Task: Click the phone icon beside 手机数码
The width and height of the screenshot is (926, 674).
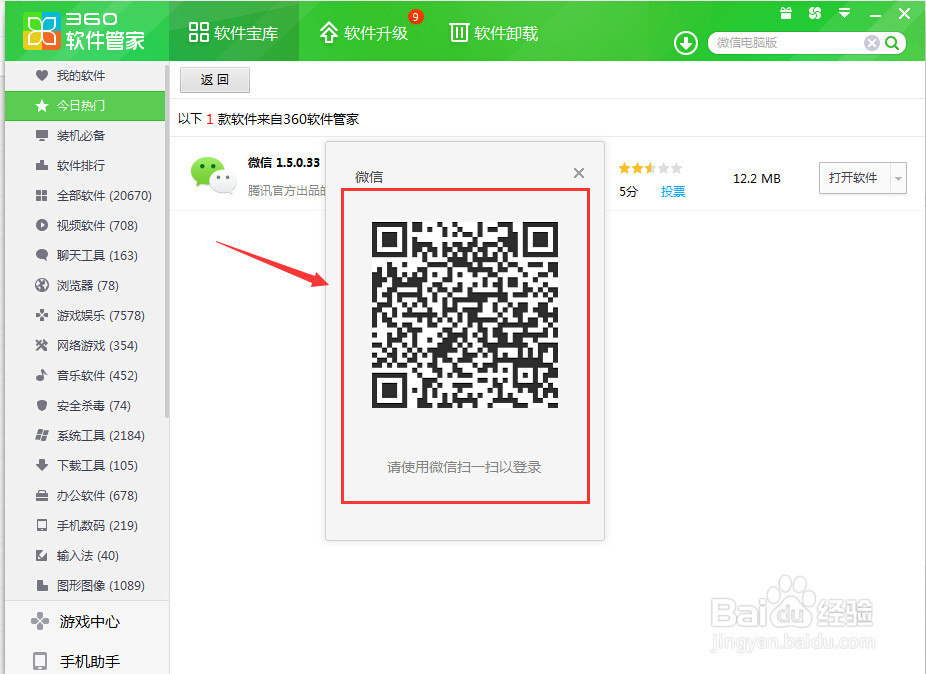Action: [x=41, y=525]
